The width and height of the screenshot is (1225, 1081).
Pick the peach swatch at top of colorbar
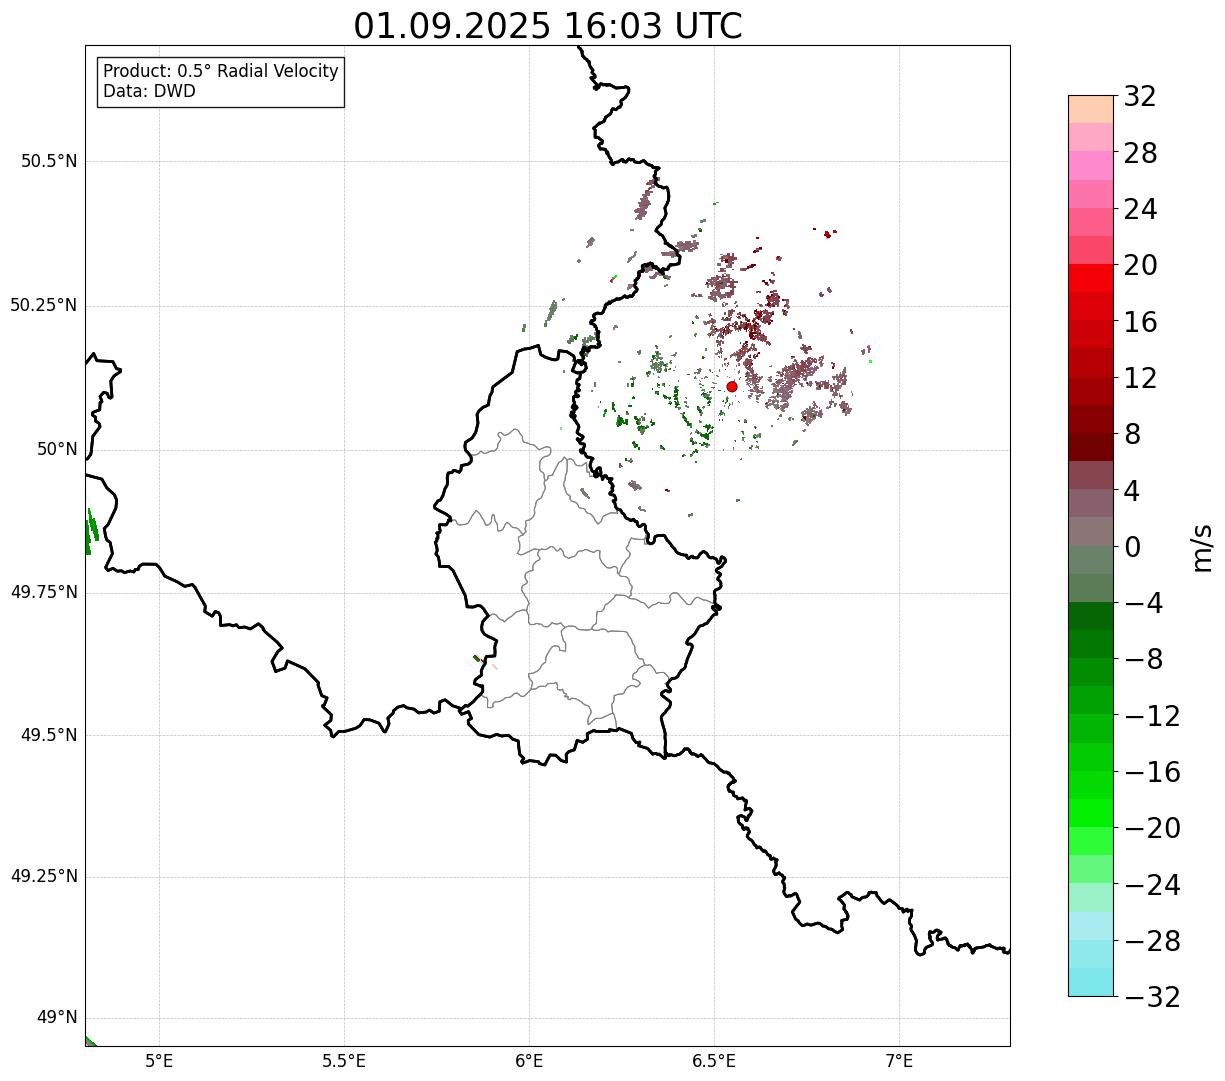tap(1091, 109)
